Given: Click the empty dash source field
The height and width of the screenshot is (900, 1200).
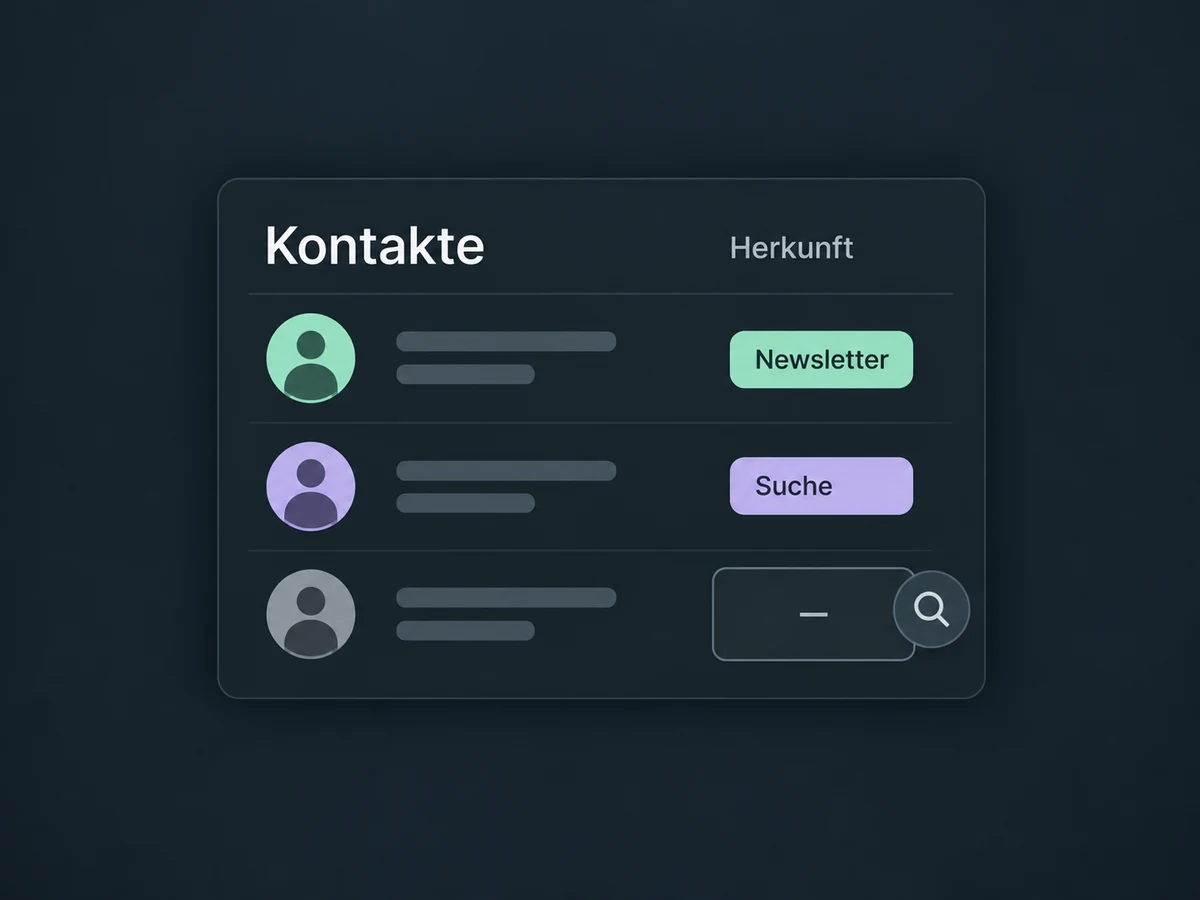Looking at the screenshot, I should (x=813, y=614).
